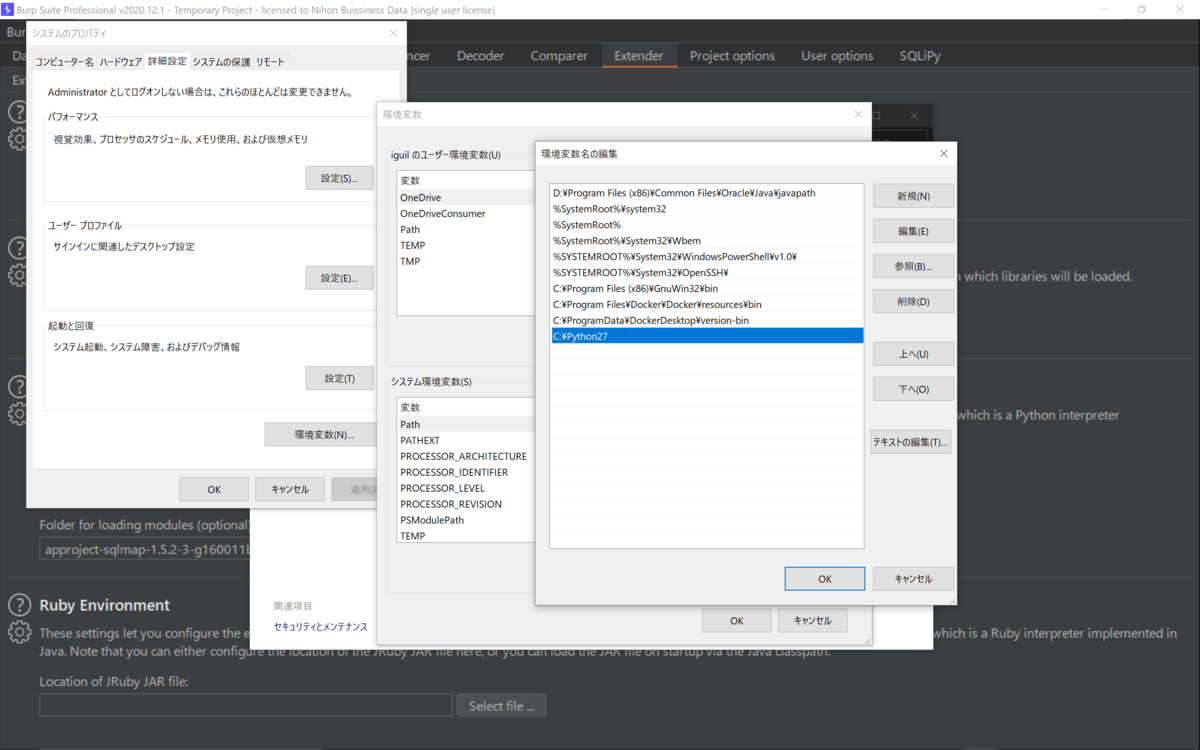The width and height of the screenshot is (1200, 750).
Task: Close the 環境変数名の編集 dialog with X
Action: tap(943, 154)
